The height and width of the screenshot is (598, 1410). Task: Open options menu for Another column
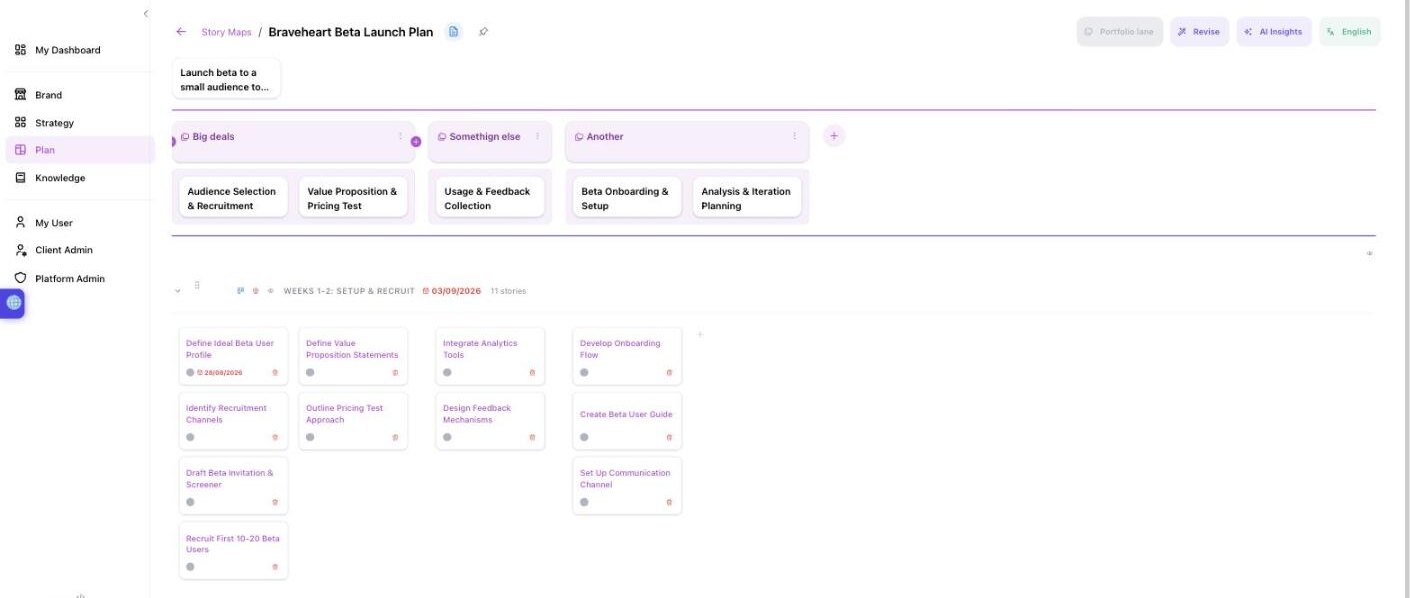click(795, 137)
